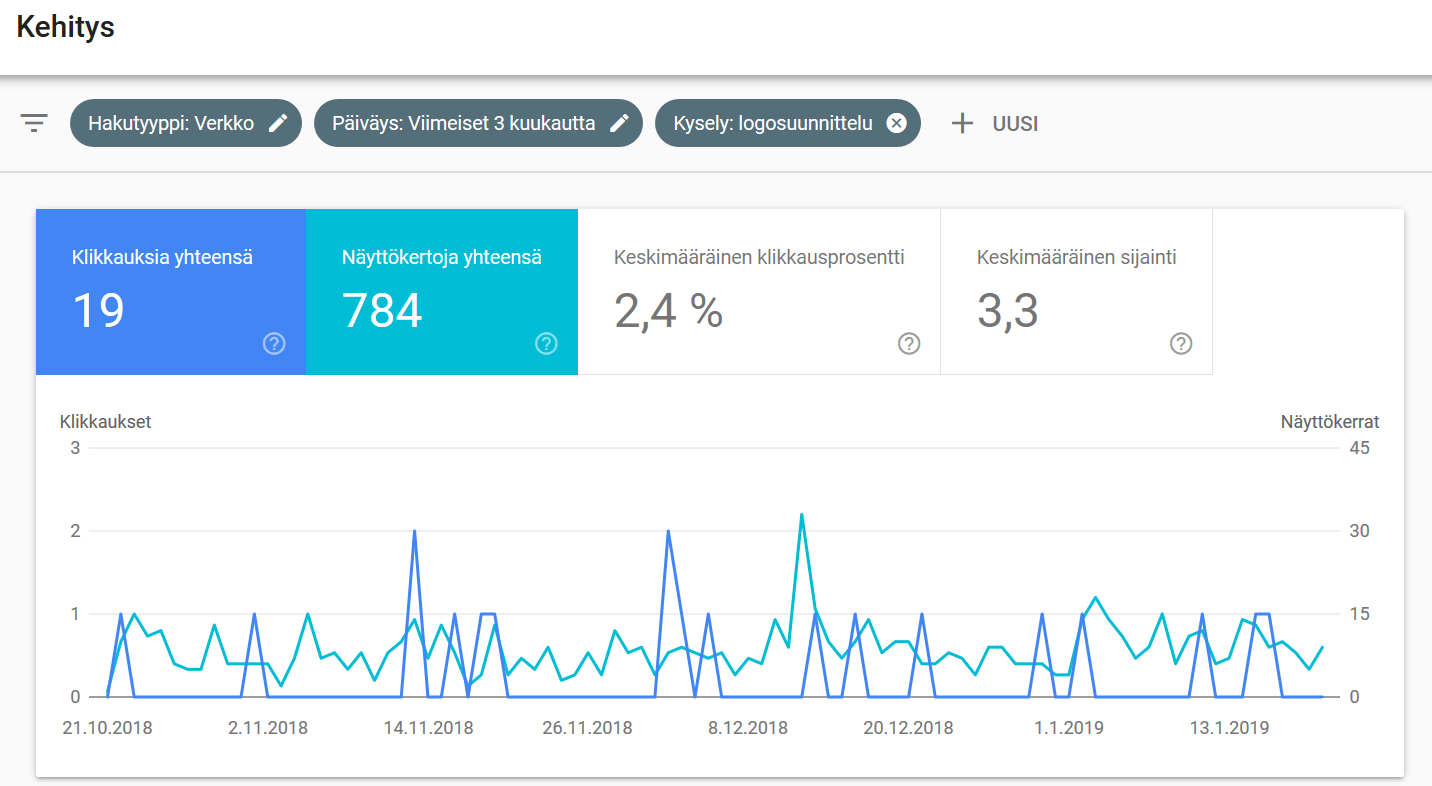Screen dimensions: 1432x786
Task: Click the Hakutyyppi: Verkko filter chip
Action: [x=186, y=123]
